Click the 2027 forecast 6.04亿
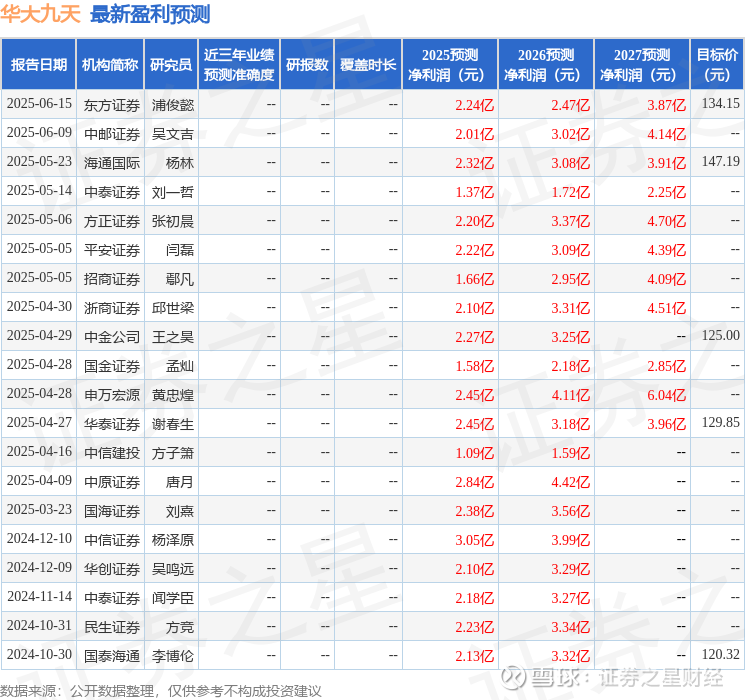Screen dimensions: 745x700 point(666,395)
